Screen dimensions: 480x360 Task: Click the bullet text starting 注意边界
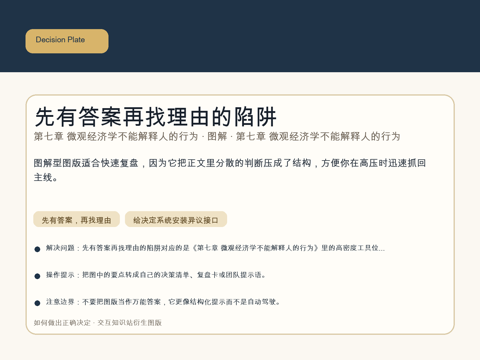pos(163,302)
